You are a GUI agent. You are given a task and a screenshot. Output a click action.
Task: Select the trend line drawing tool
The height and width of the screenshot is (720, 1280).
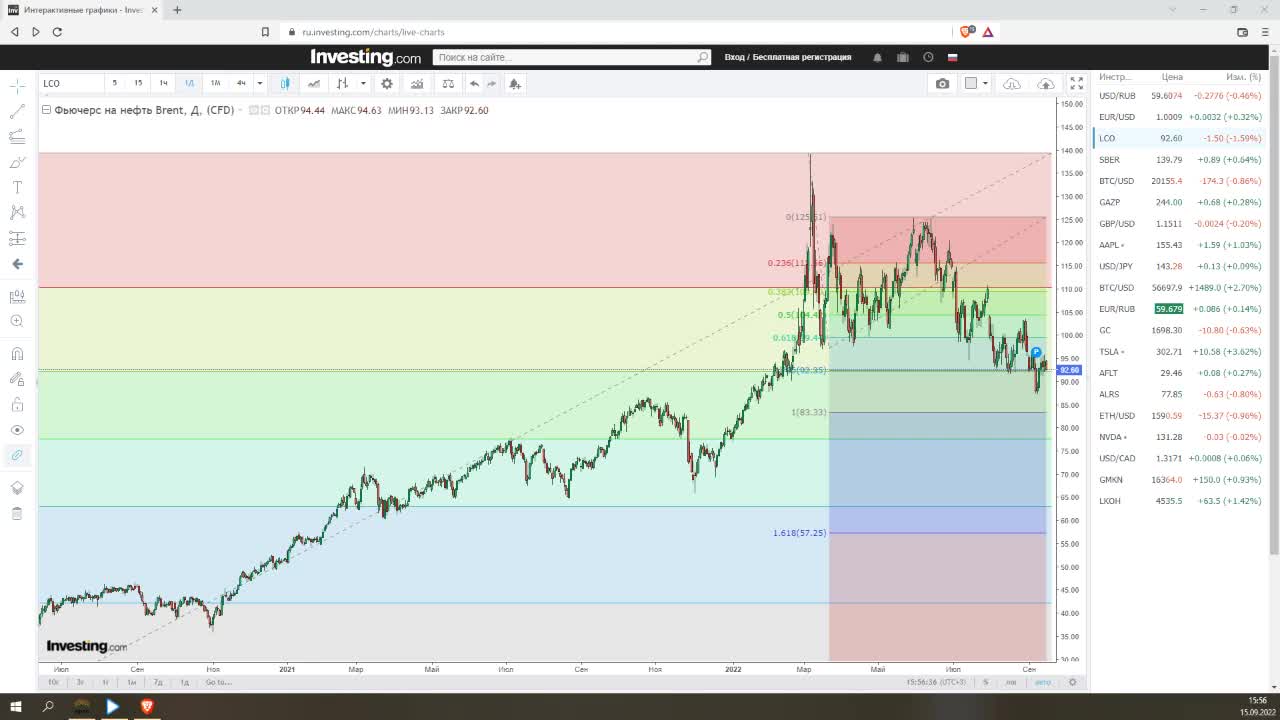[17, 112]
